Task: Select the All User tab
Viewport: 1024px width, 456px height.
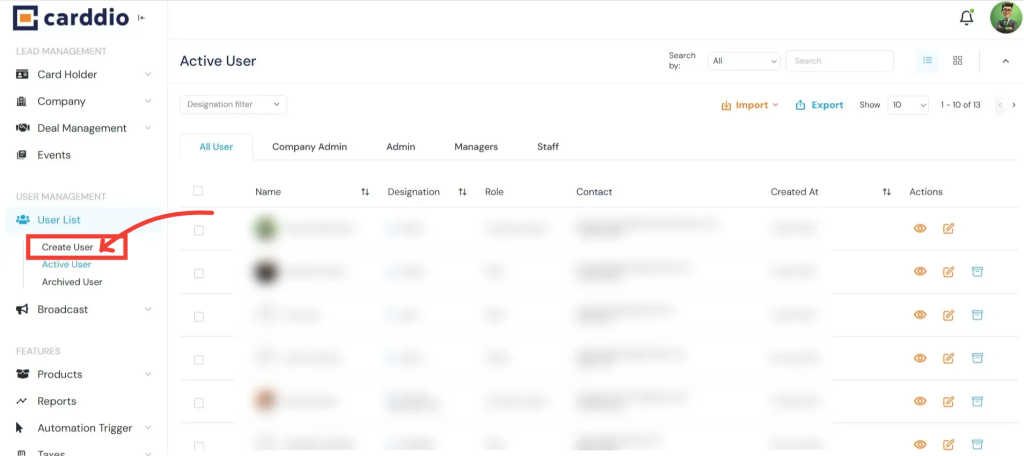Action: click(216, 147)
